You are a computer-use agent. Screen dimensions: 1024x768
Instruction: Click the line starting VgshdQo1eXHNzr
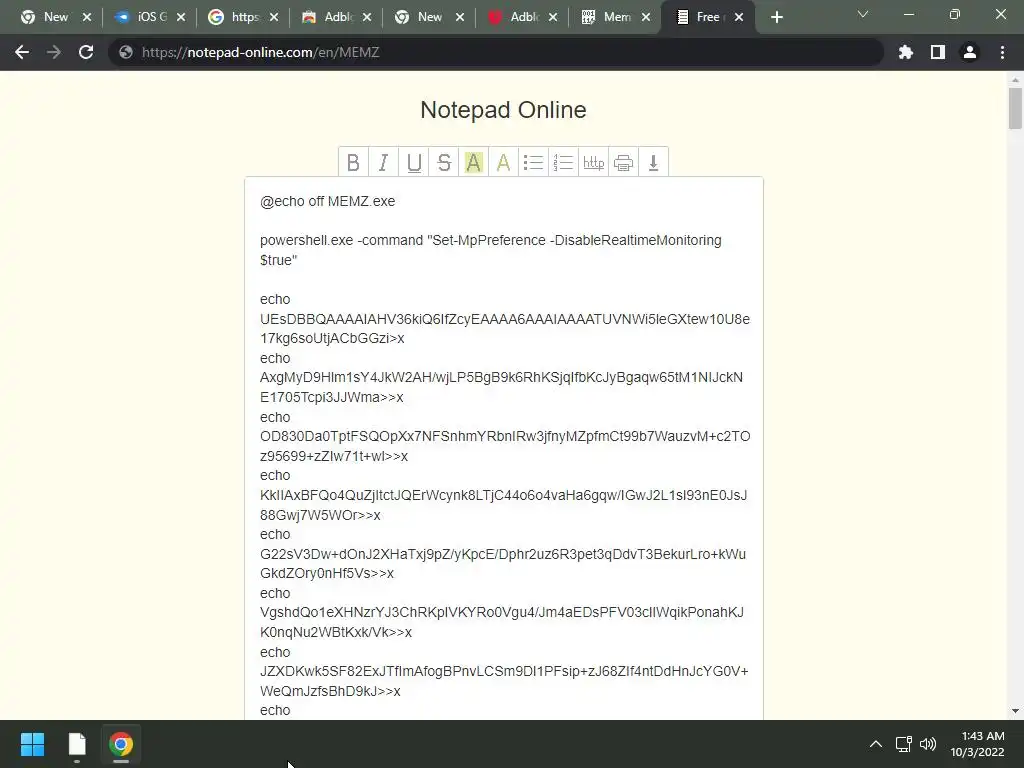click(x=502, y=622)
